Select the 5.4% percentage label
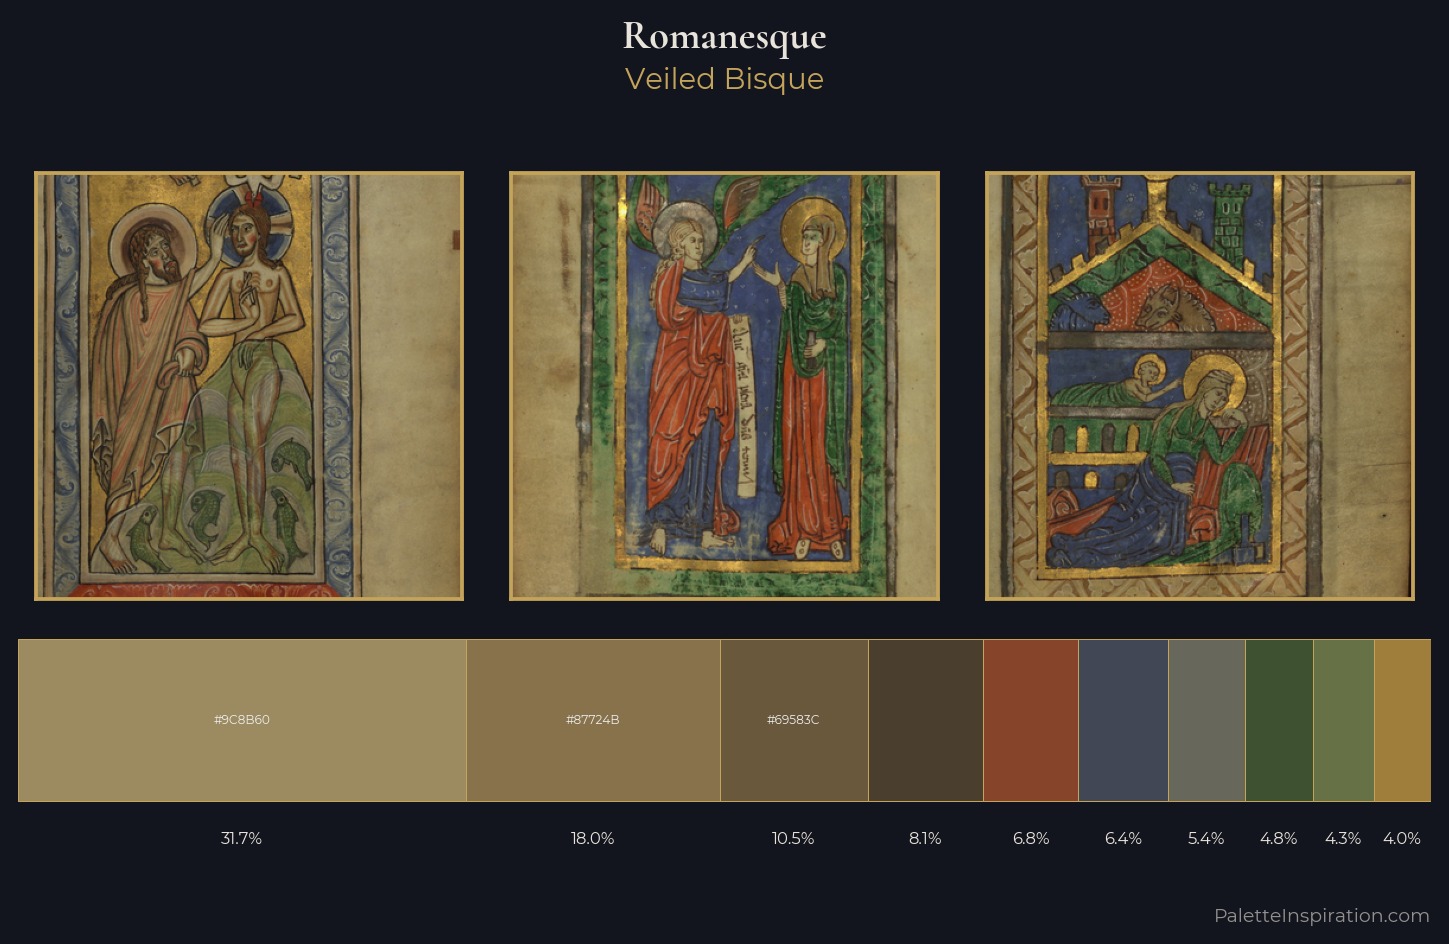The image size is (1449, 944). 1206,838
